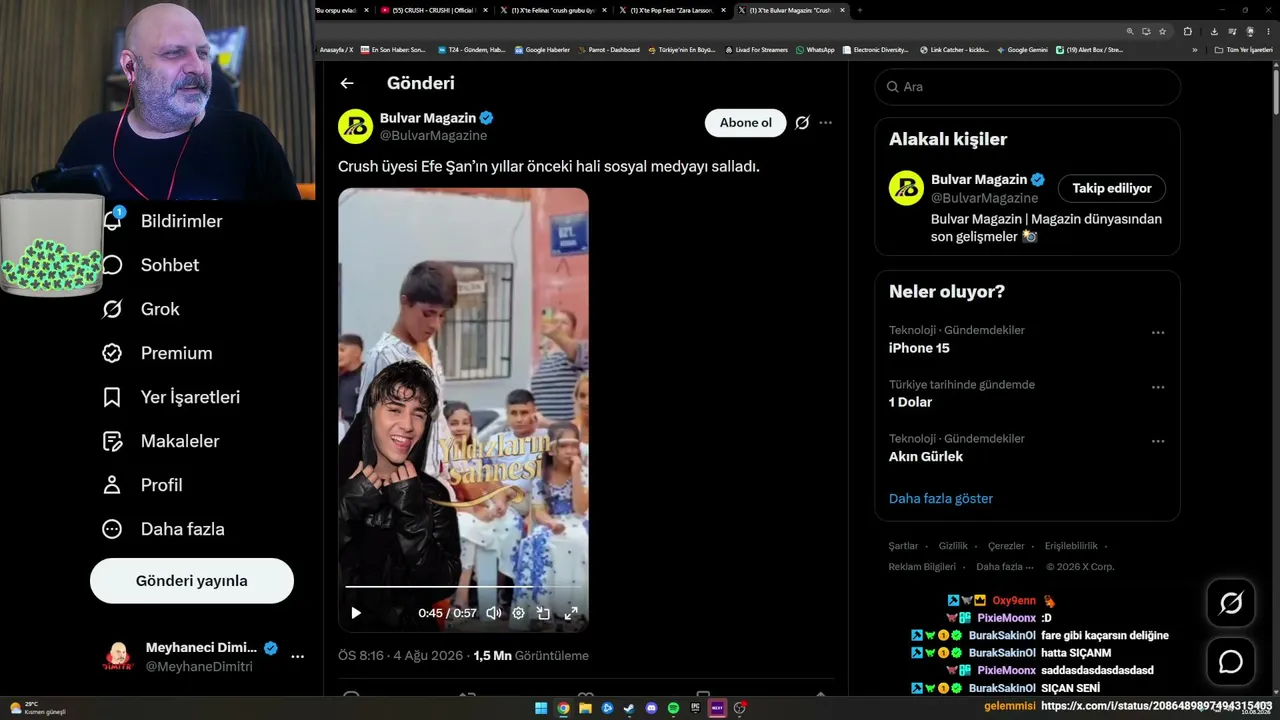The height and width of the screenshot is (720, 1280).
Task: Open Reklam Bilgileri footer link
Action: tap(922, 567)
